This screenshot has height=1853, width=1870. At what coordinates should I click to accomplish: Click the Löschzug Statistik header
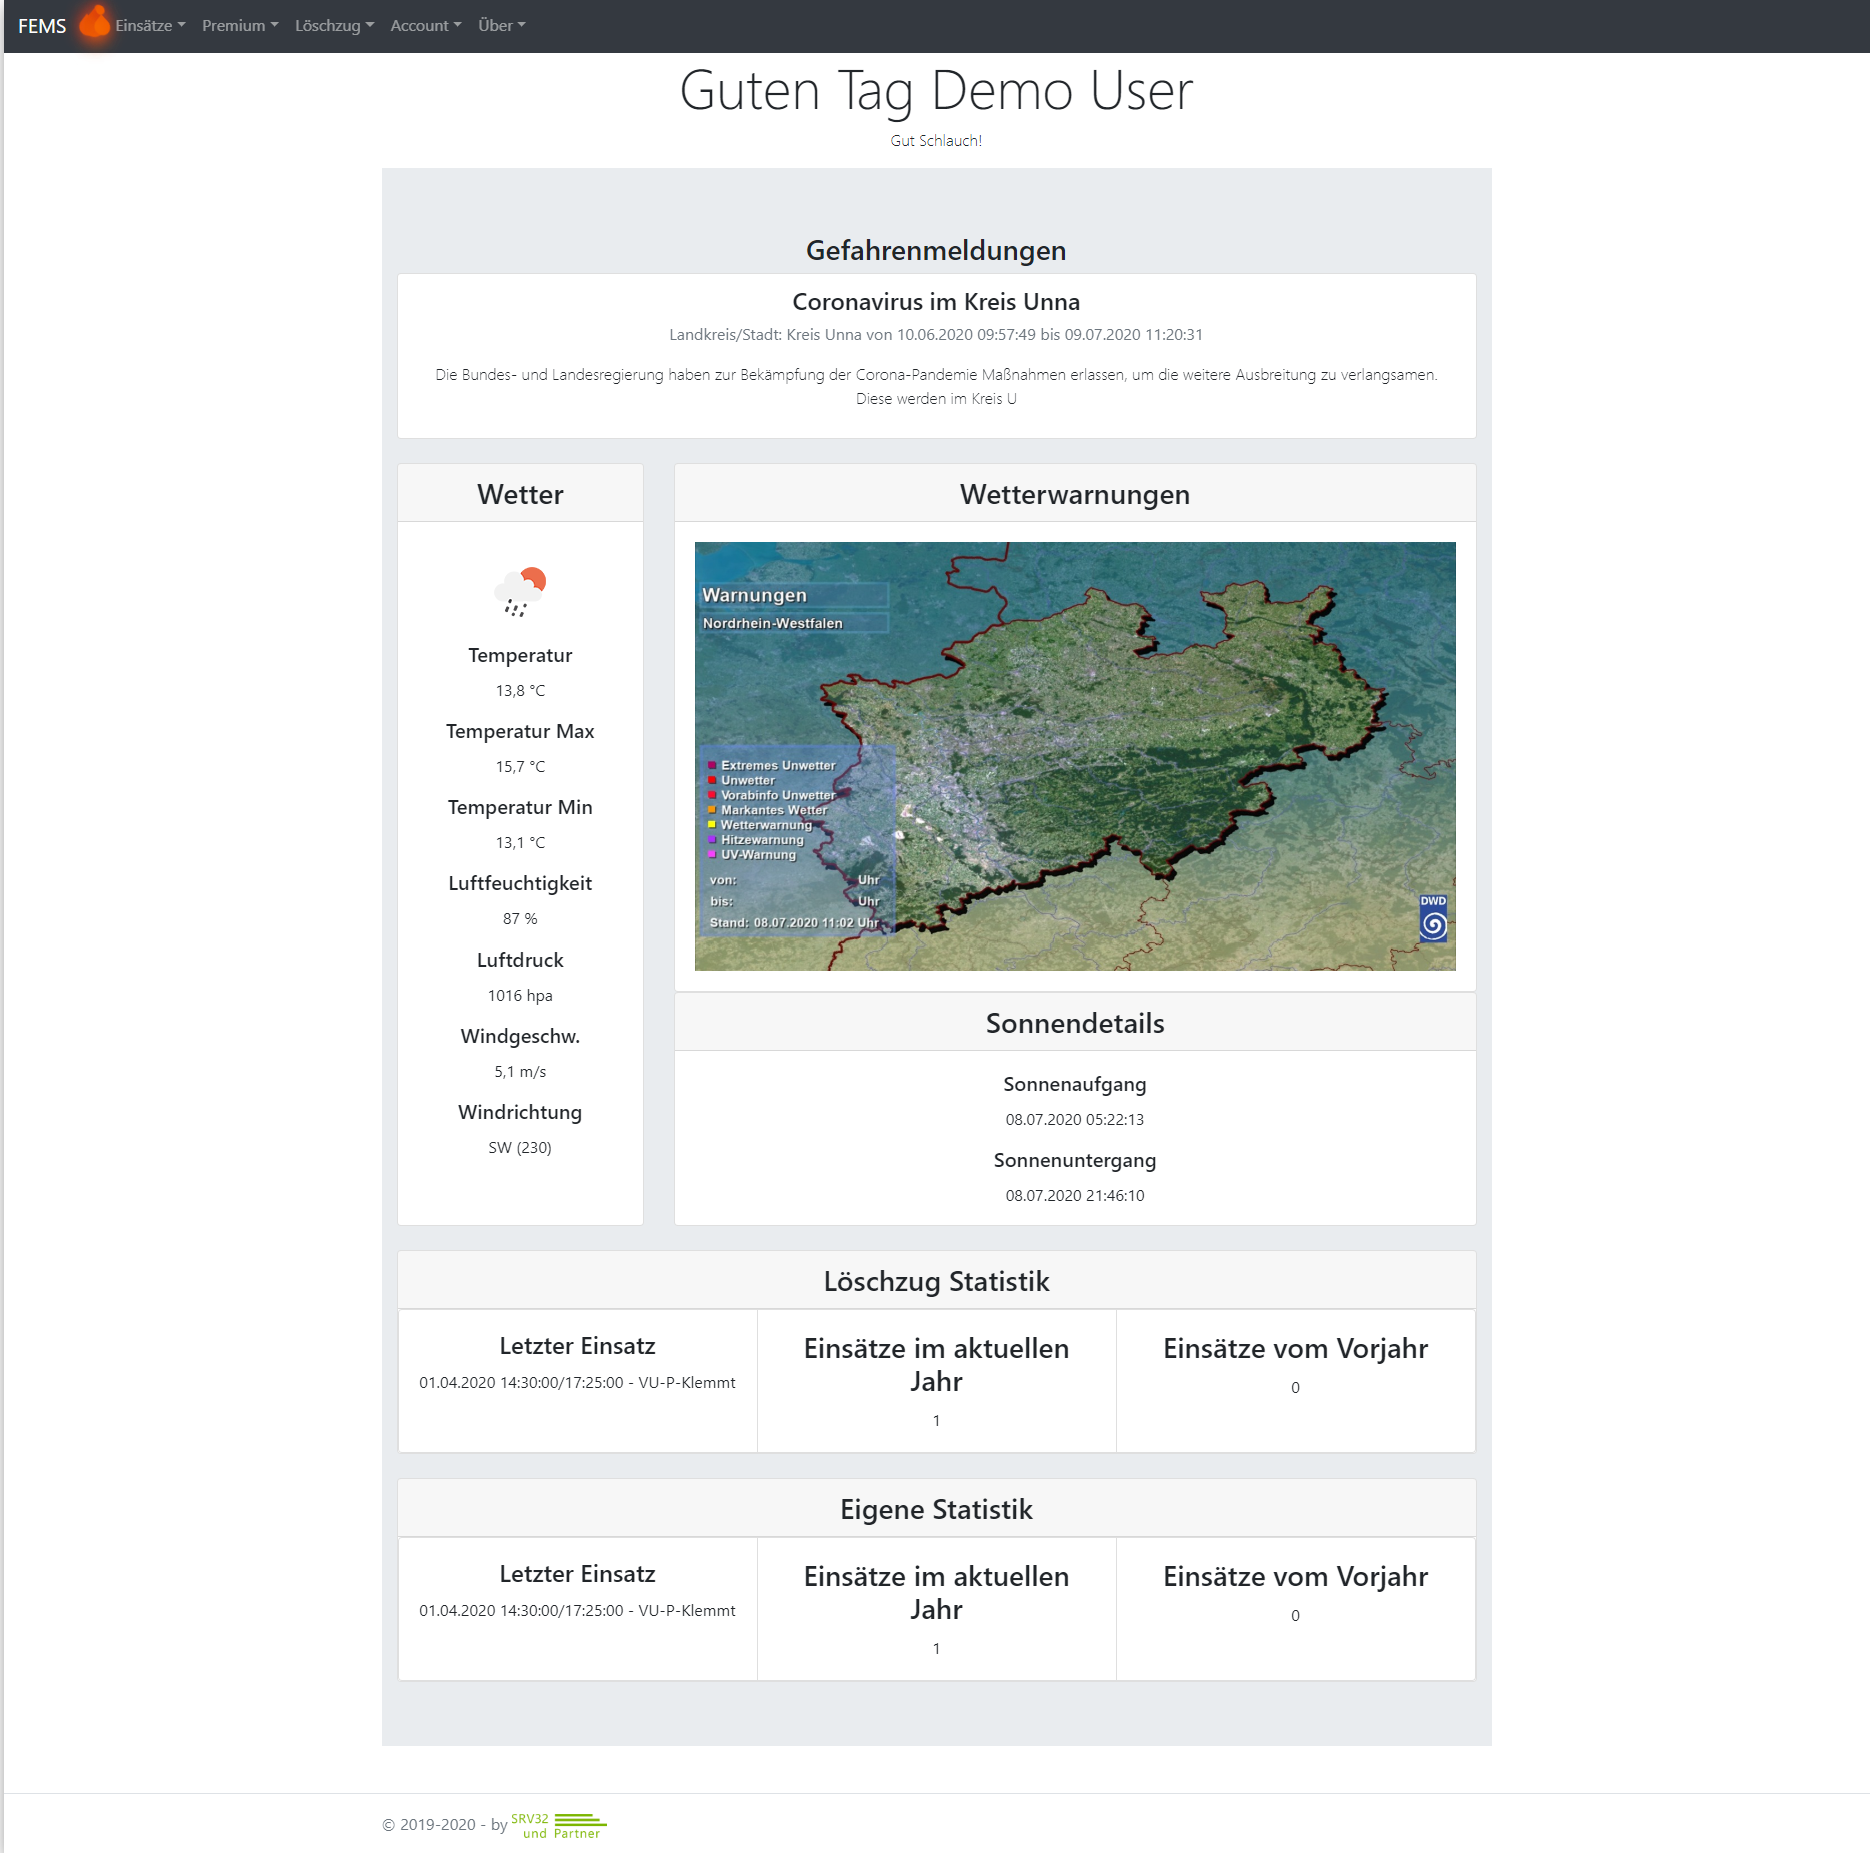coord(936,1281)
